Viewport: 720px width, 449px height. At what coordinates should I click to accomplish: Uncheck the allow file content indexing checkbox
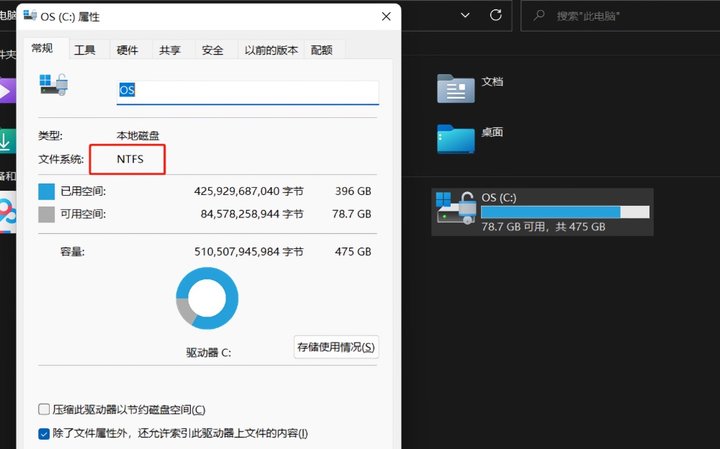[44, 433]
